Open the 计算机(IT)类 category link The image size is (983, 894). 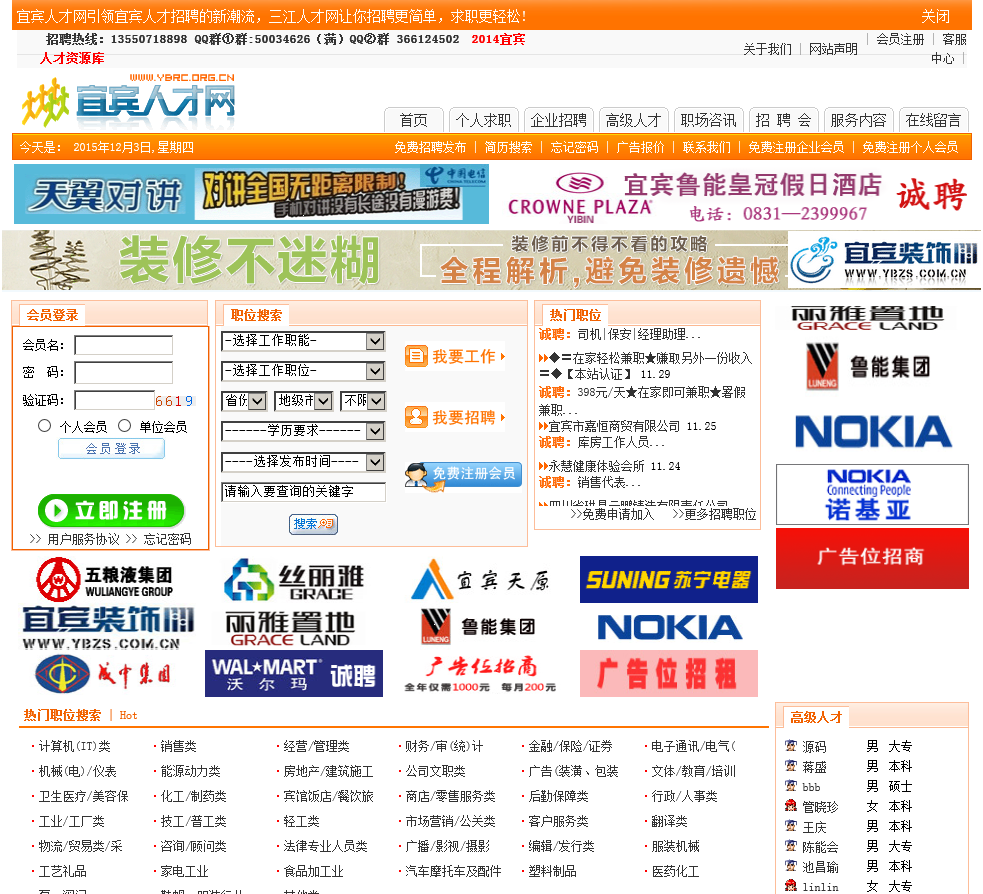click(74, 746)
